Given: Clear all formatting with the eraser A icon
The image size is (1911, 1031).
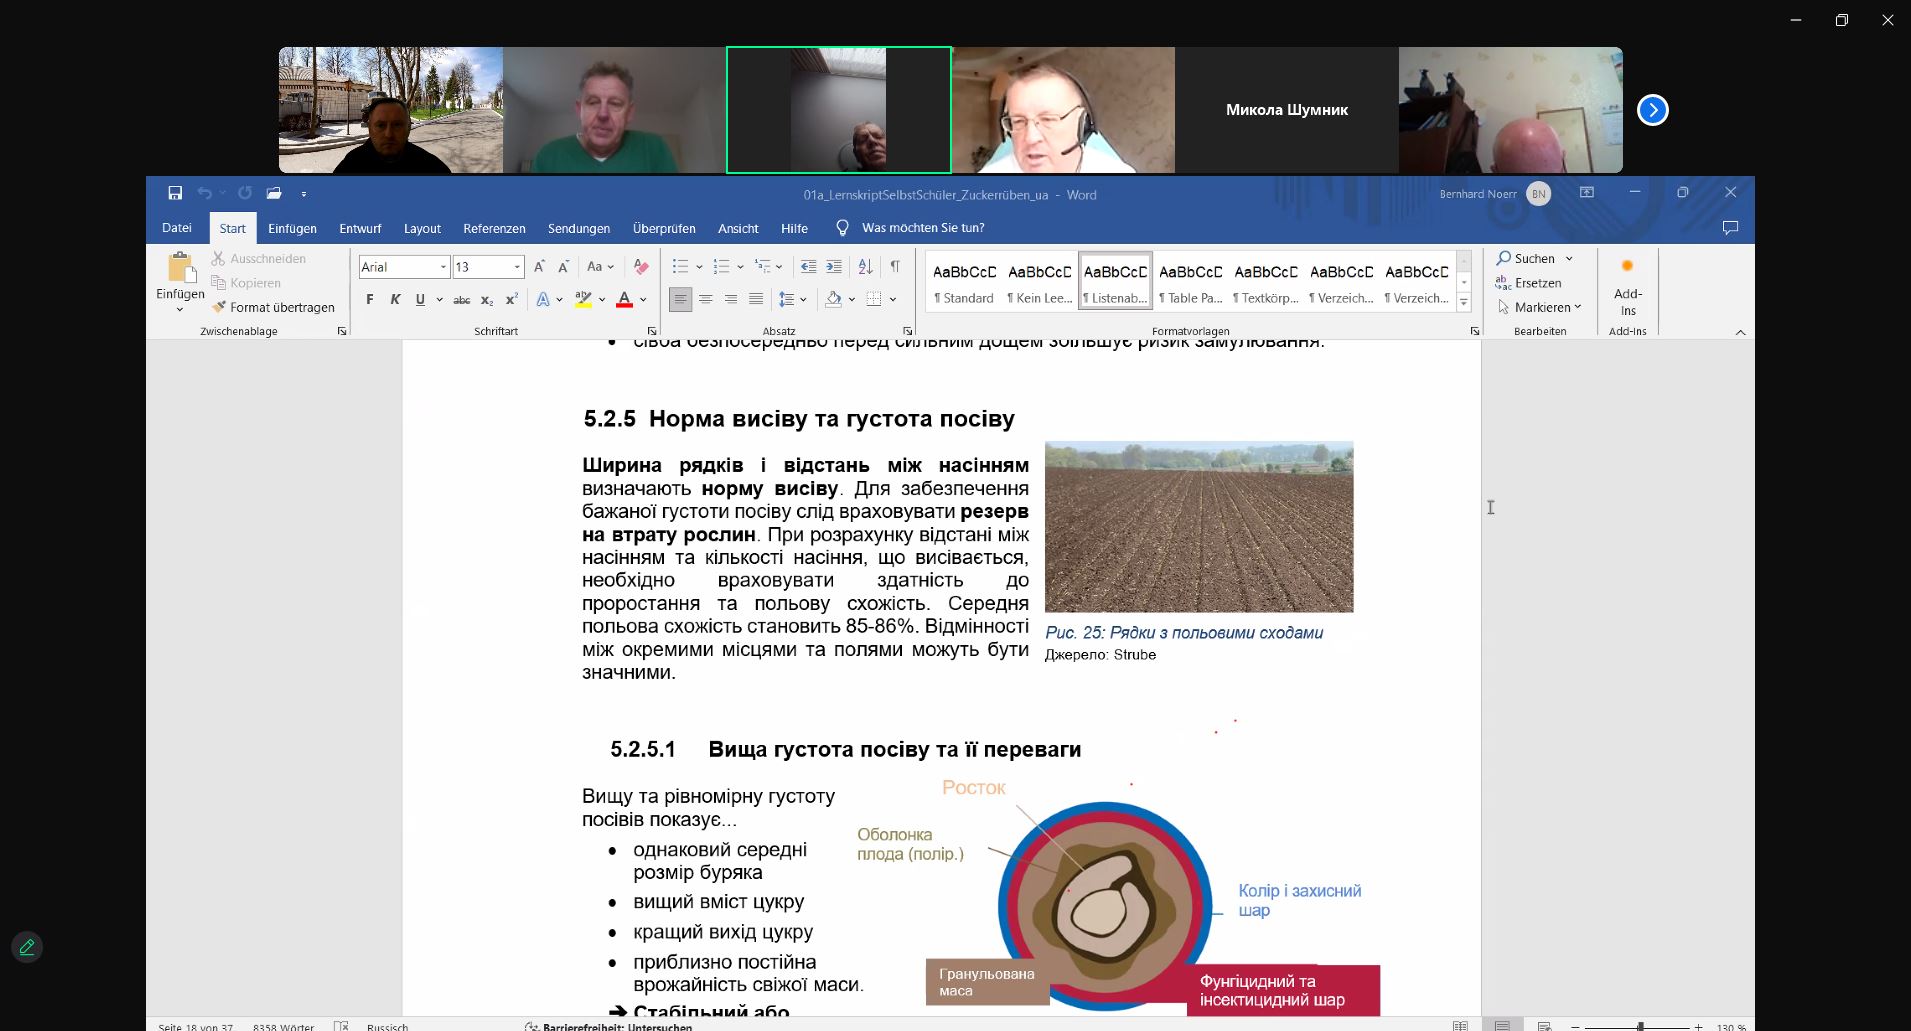Looking at the screenshot, I should pos(641,267).
